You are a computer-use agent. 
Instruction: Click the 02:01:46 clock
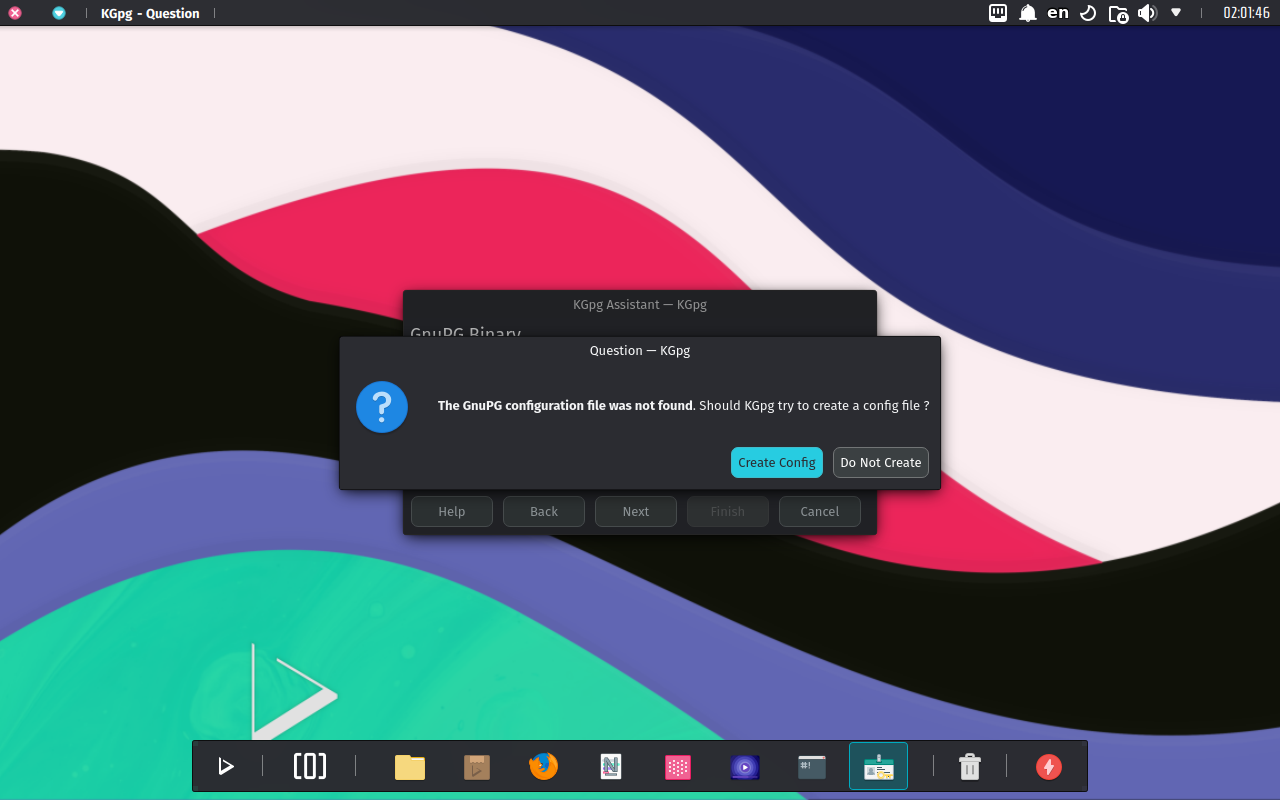coord(1246,13)
